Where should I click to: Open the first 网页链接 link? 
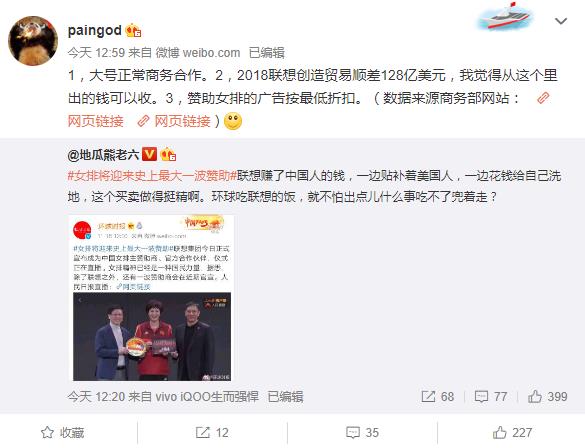(x=96, y=121)
